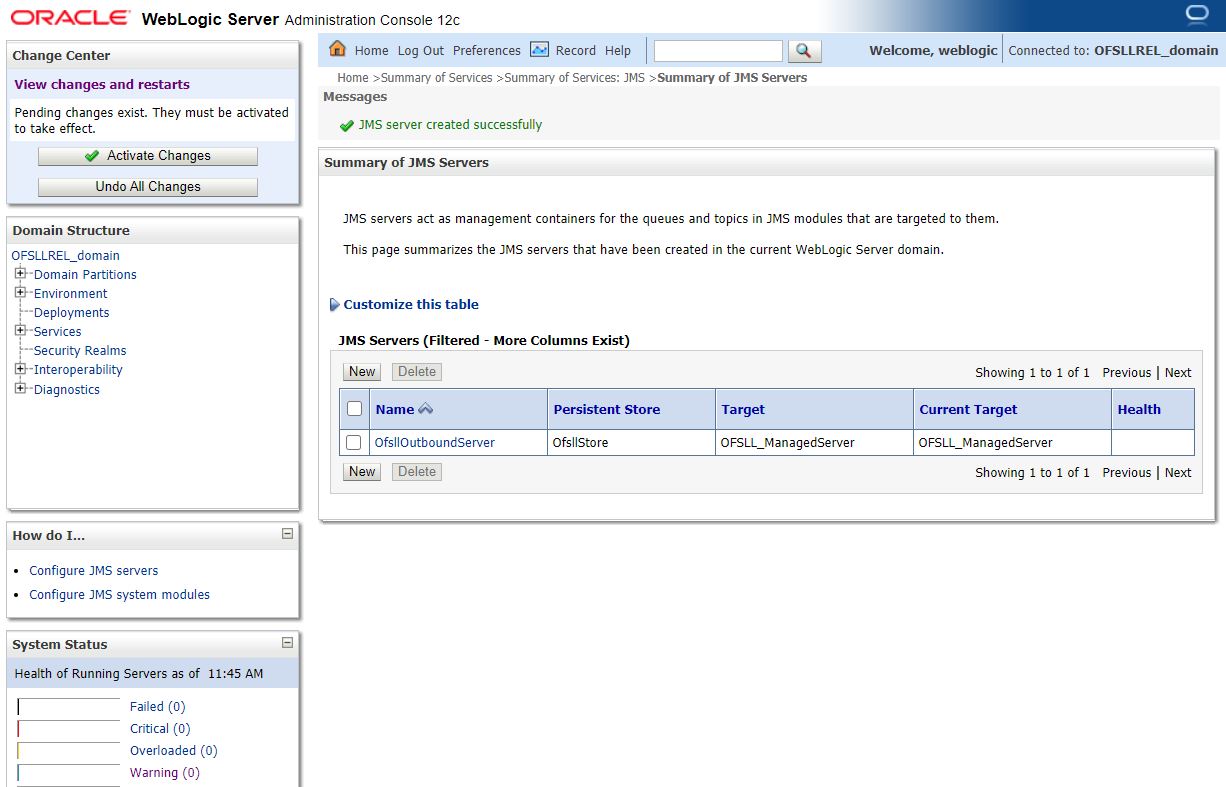Click the Activate Changes button
Image resolution: width=1226 pixels, height=787 pixels.
[x=148, y=156]
